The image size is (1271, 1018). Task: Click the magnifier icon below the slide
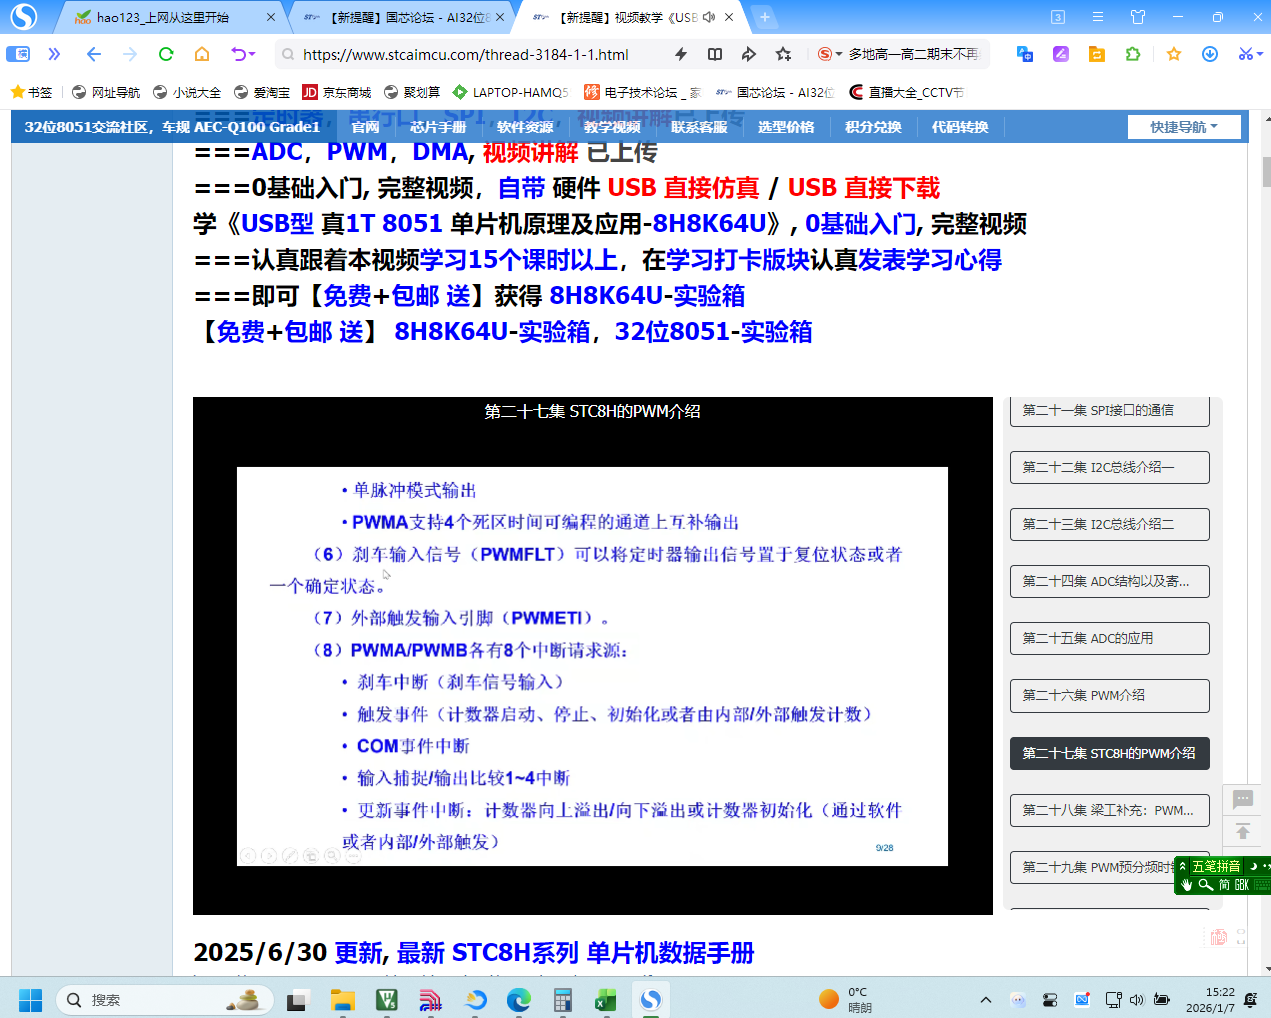click(331, 856)
